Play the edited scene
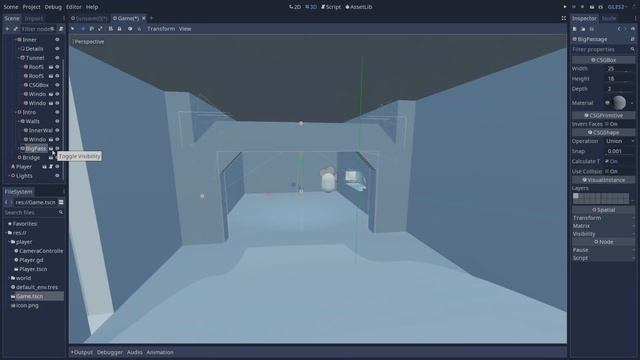The image size is (640, 360). (592, 7)
